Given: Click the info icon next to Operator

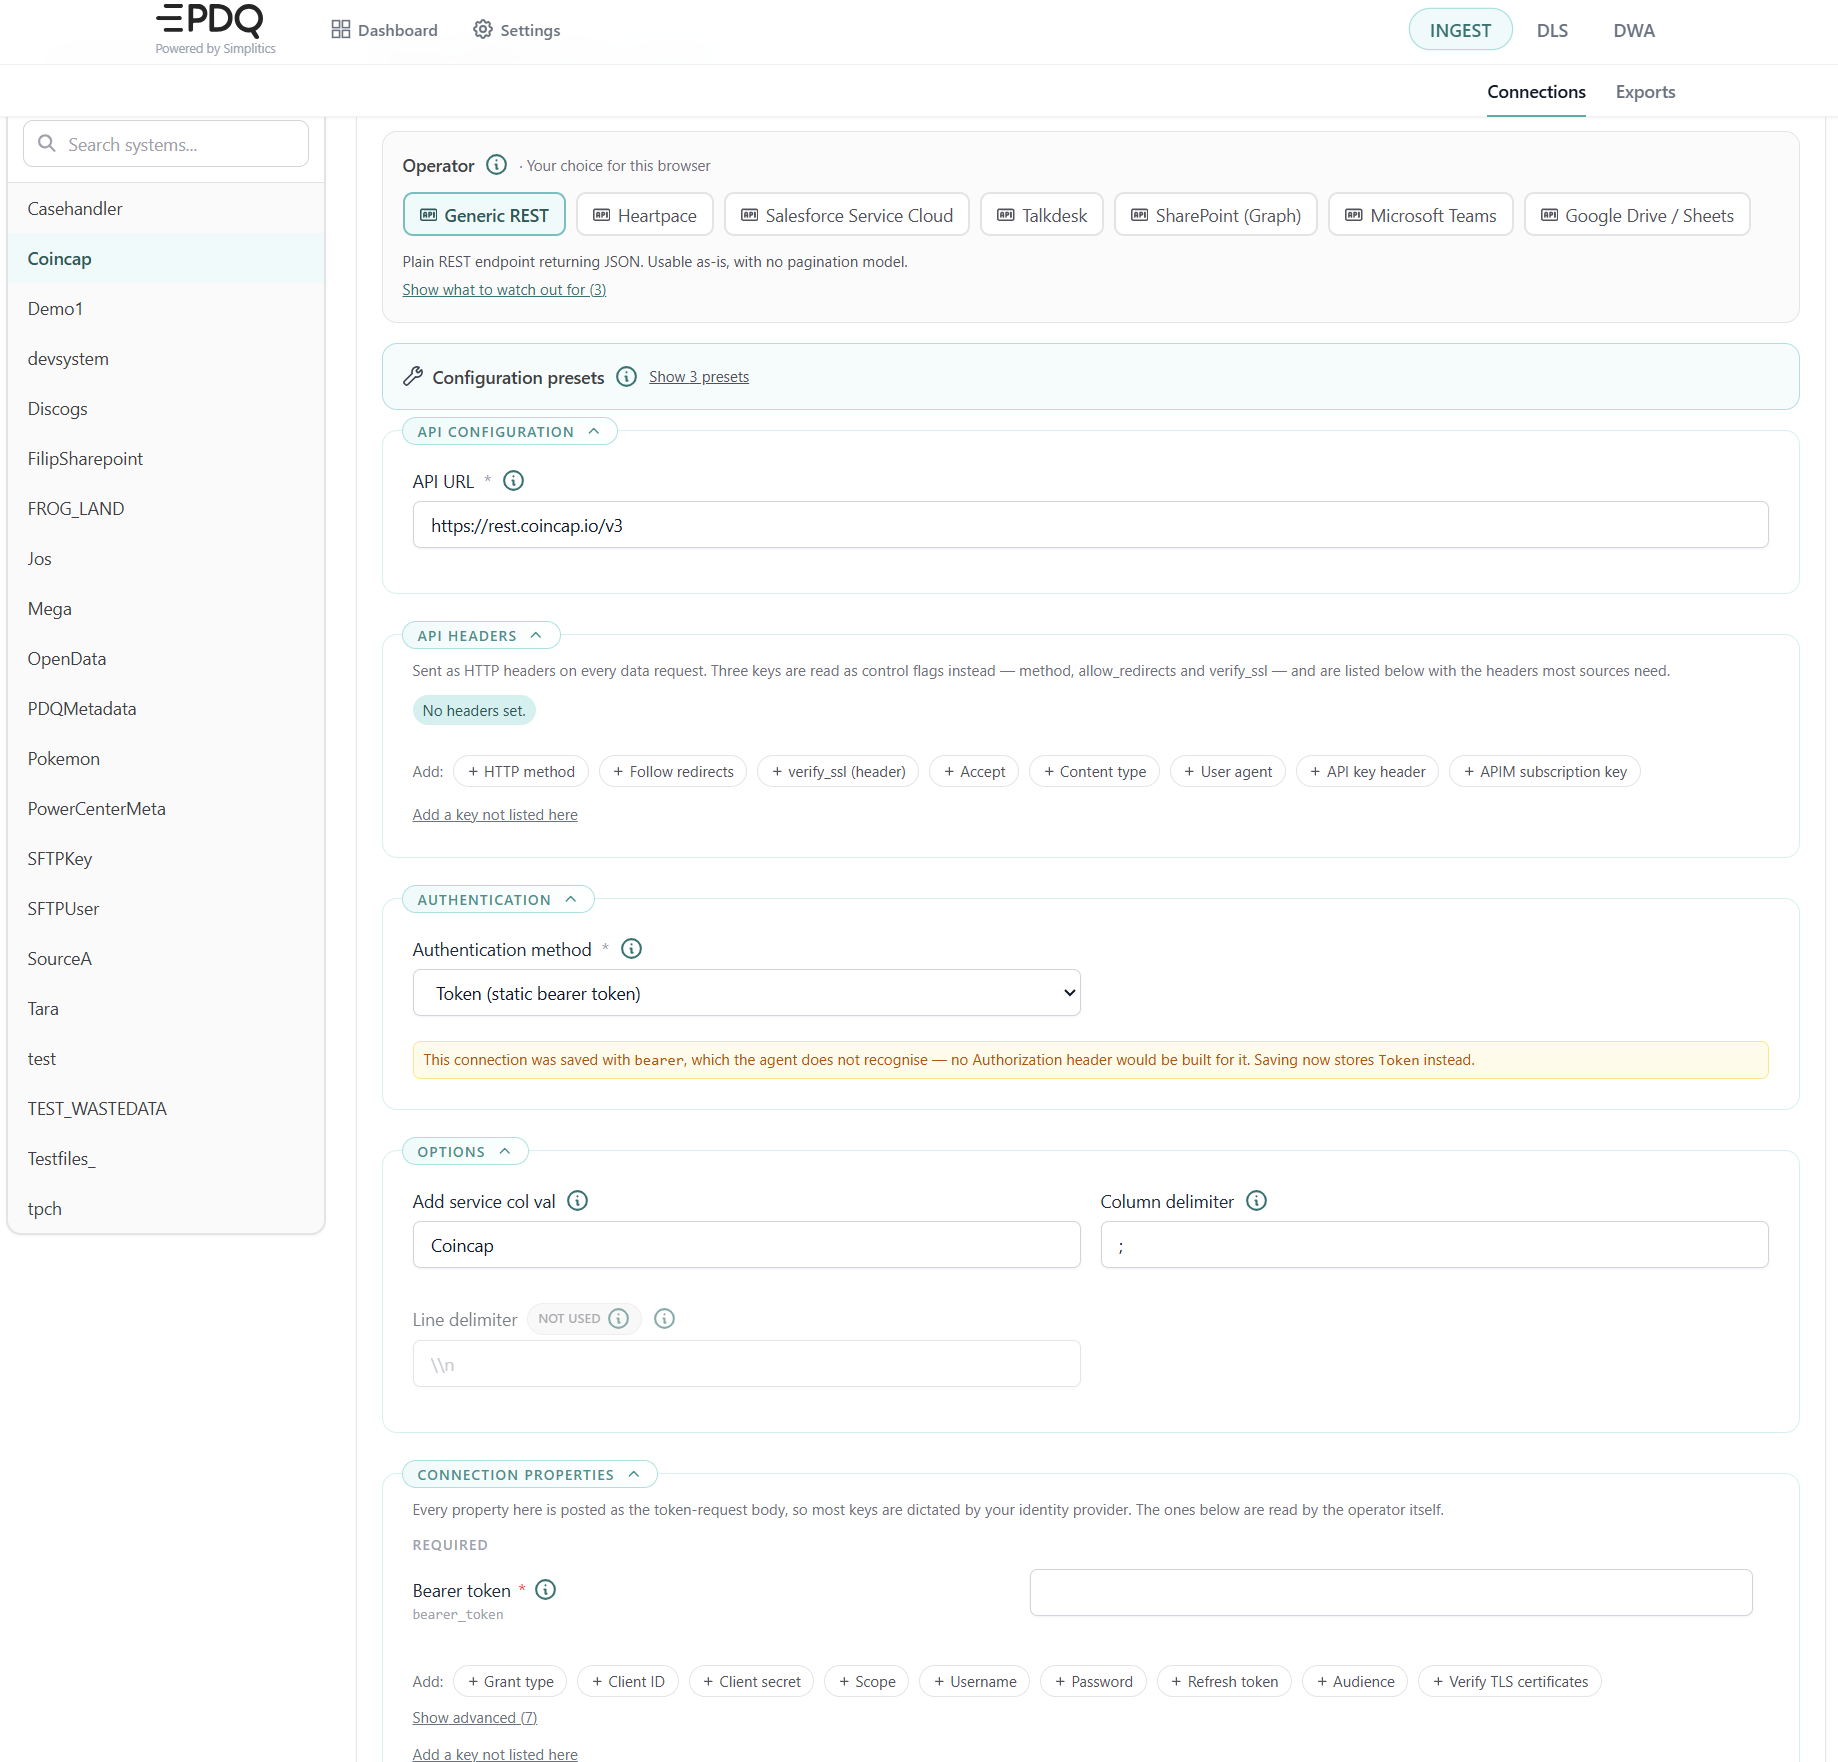Looking at the screenshot, I should click(496, 165).
